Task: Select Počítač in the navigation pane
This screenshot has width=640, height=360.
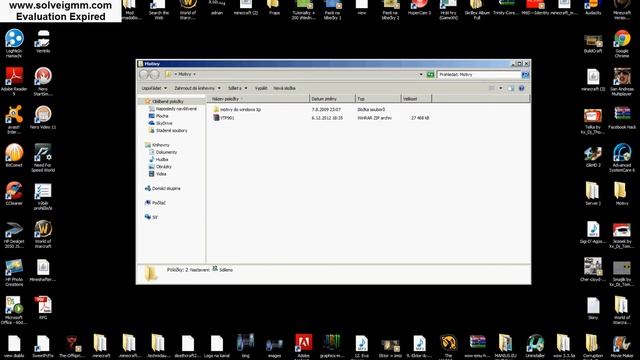Action: (x=155, y=203)
